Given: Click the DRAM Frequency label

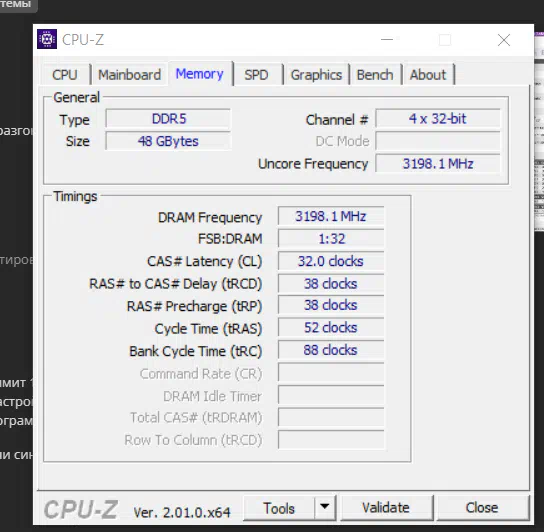Looking at the screenshot, I should pyautogui.click(x=210, y=218).
